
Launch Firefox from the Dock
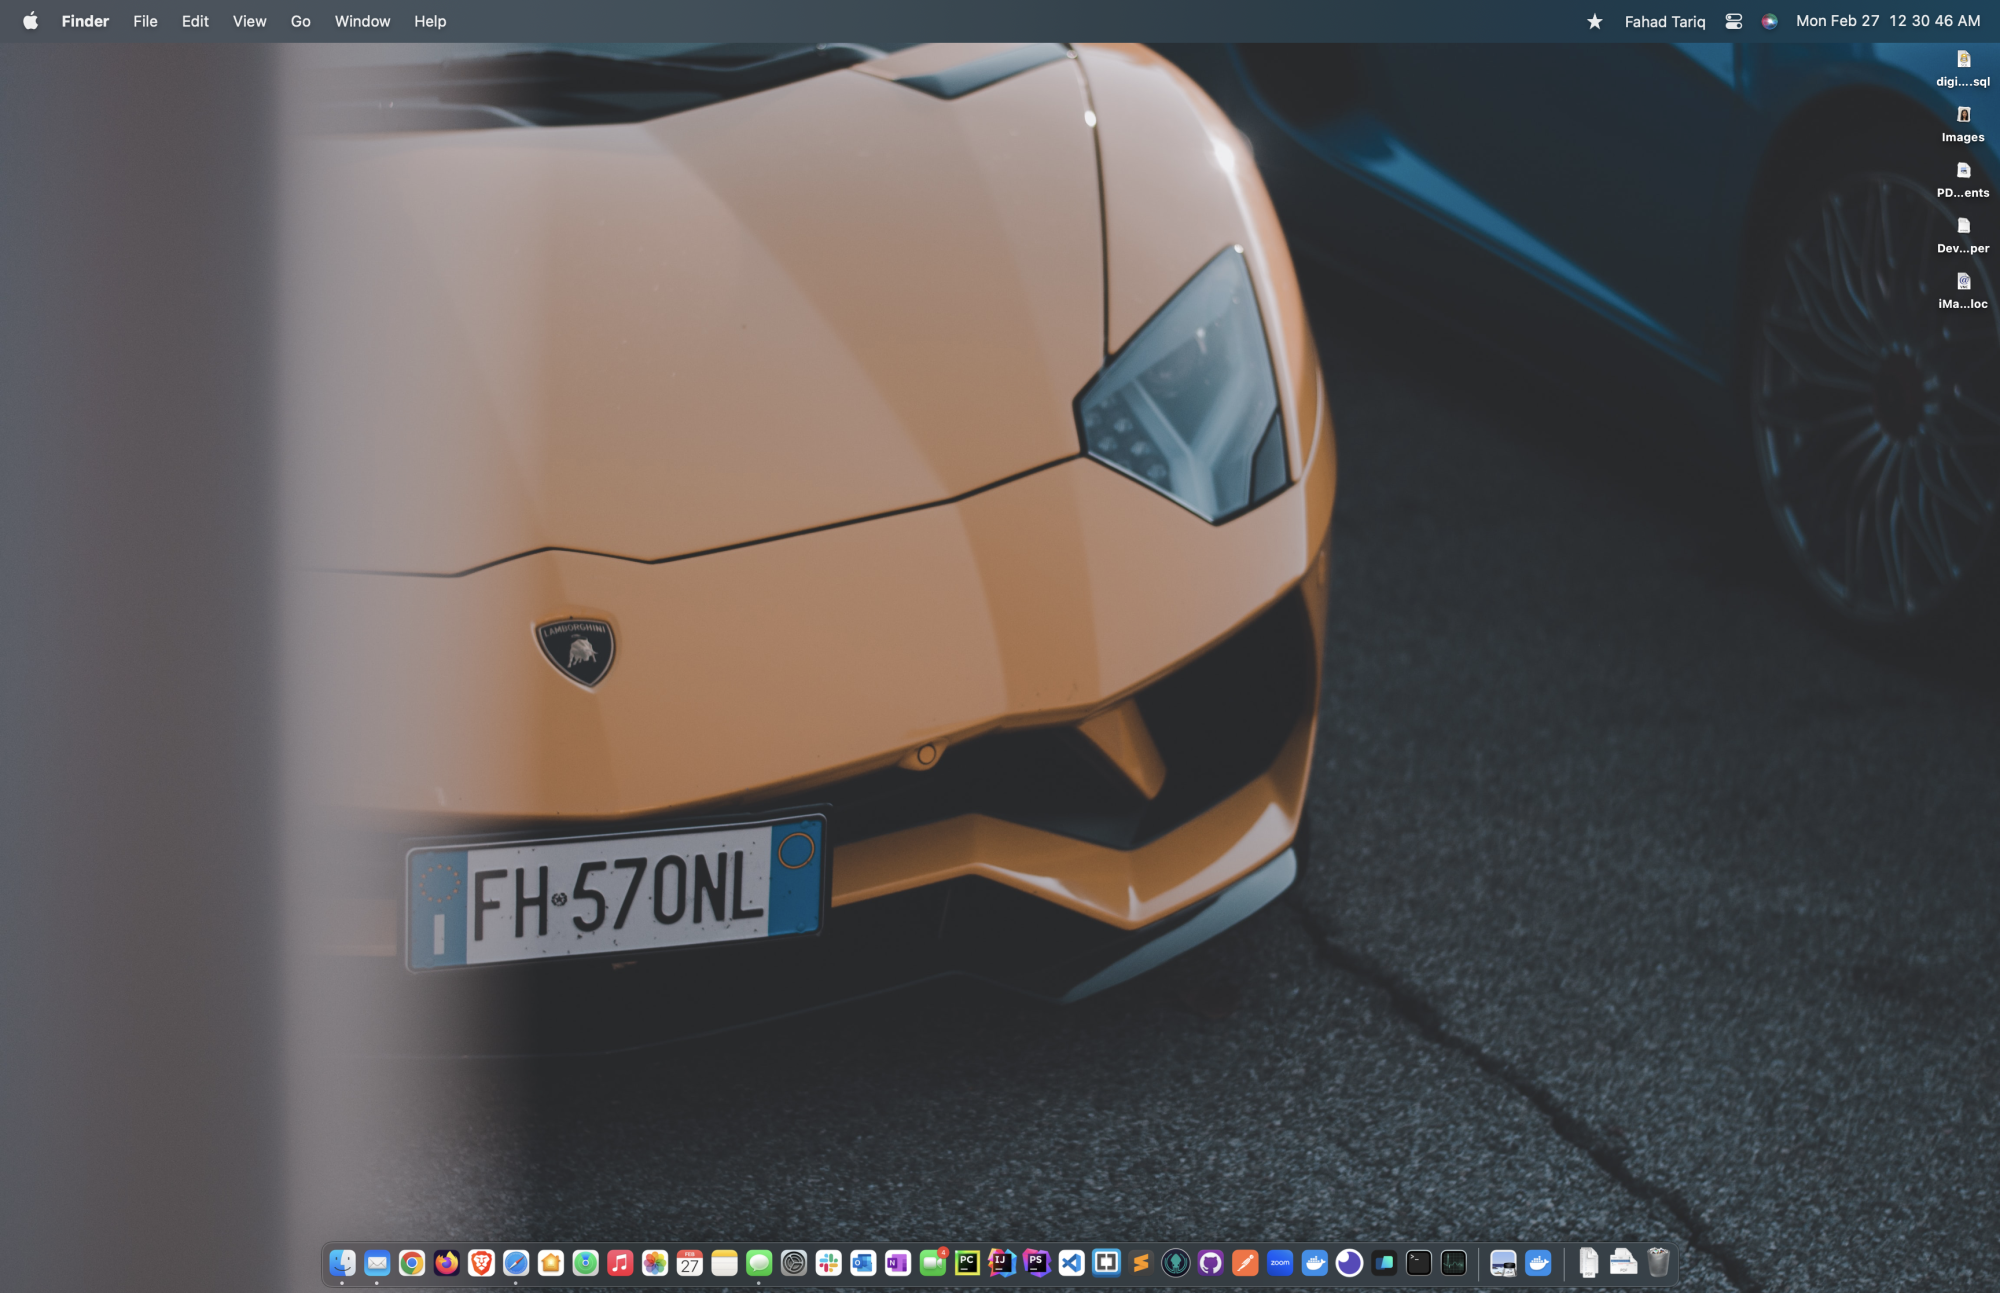point(446,1263)
